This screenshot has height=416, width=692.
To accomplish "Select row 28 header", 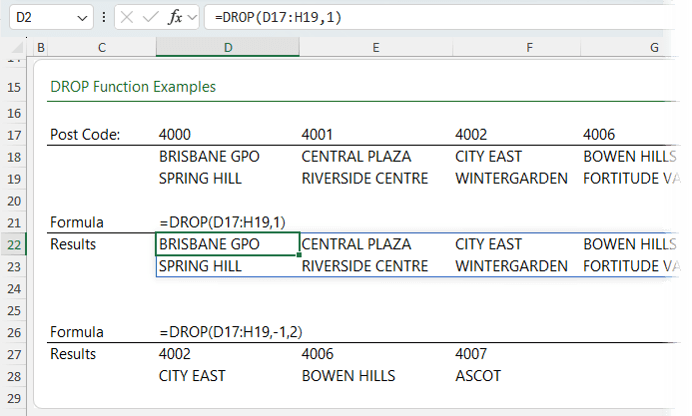I will pos(14,376).
